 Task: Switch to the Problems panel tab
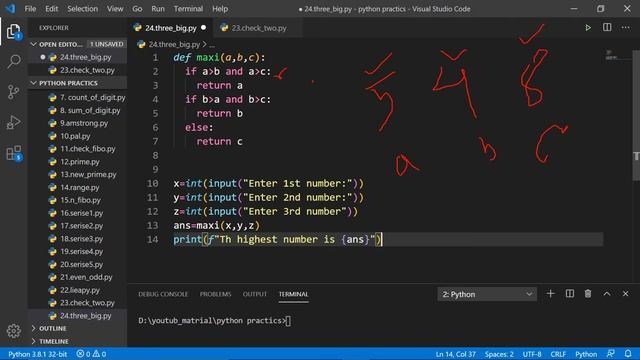tap(216, 294)
